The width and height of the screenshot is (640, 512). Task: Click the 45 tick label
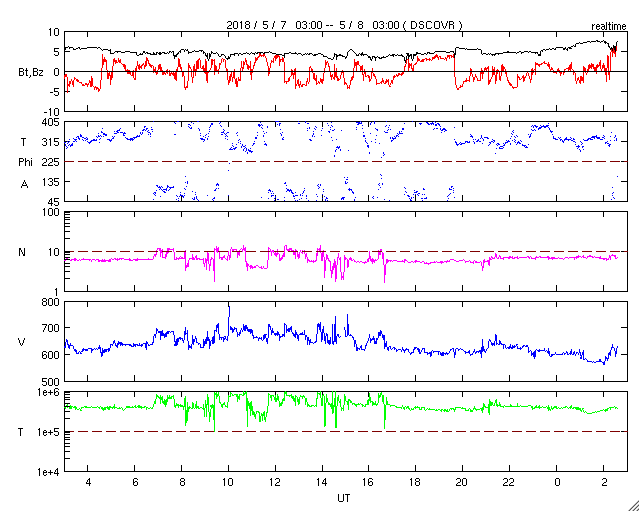point(54,201)
